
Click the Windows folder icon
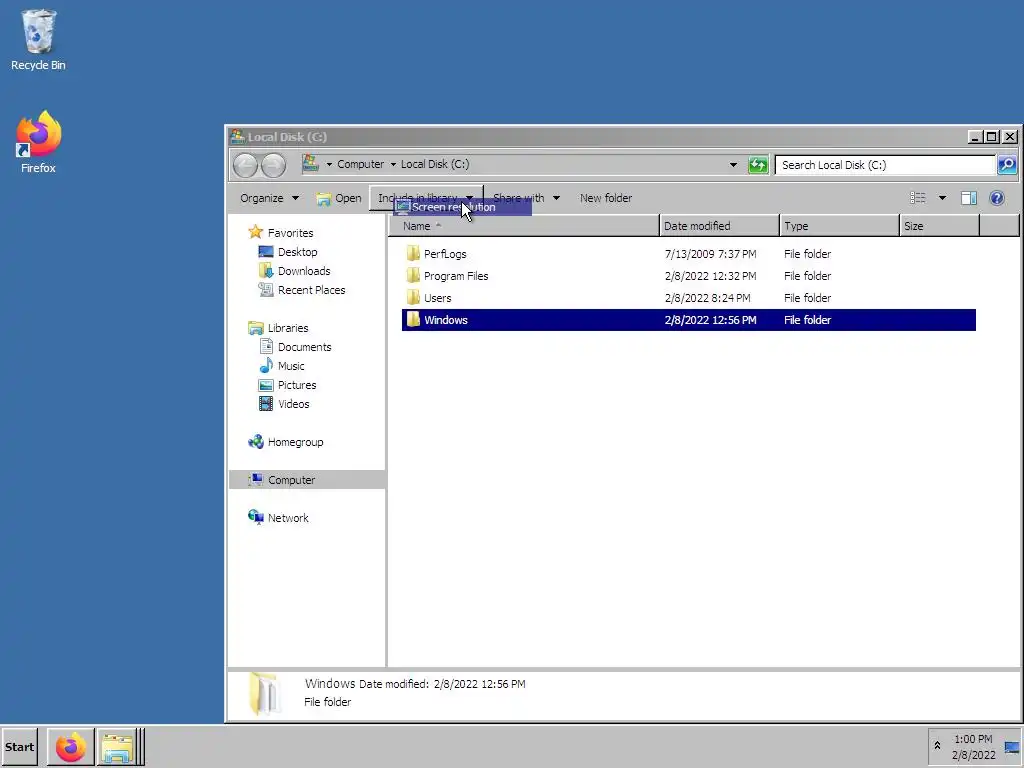(x=413, y=319)
